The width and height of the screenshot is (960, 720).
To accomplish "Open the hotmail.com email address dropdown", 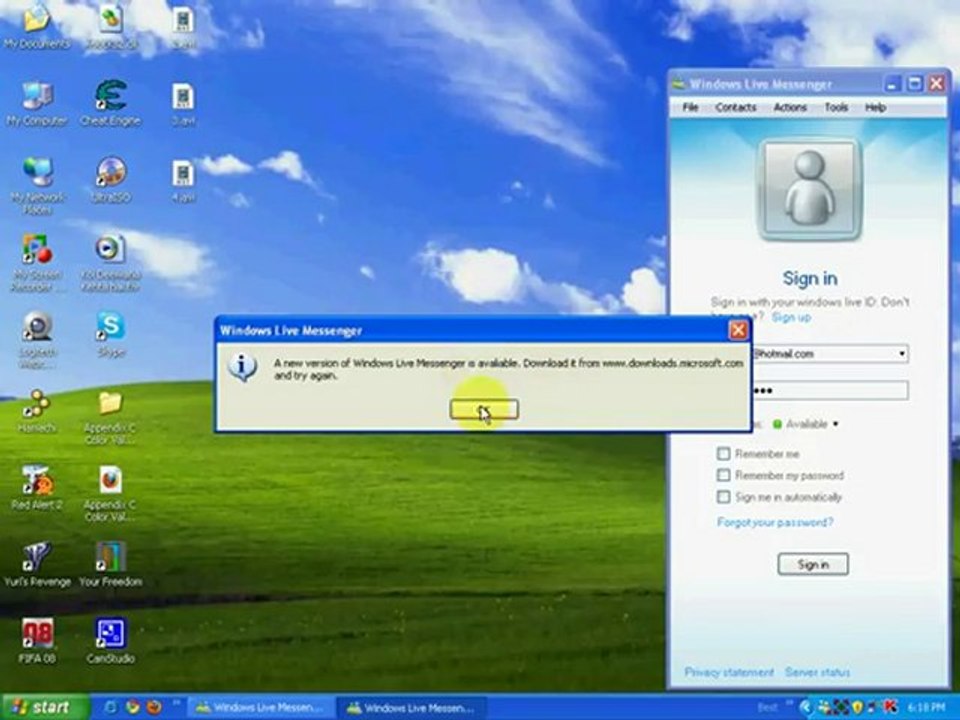I will point(901,354).
